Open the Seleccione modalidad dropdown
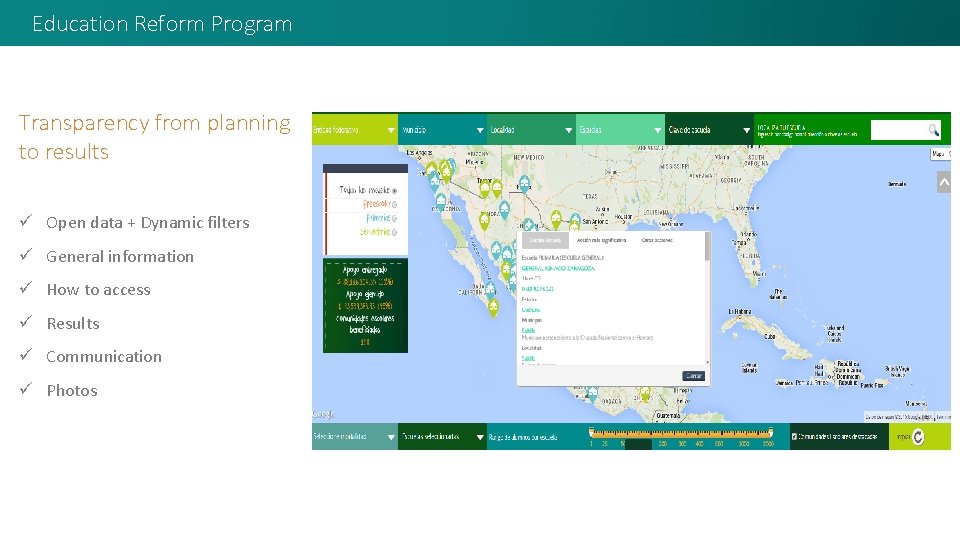960x540 pixels. pos(354,437)
